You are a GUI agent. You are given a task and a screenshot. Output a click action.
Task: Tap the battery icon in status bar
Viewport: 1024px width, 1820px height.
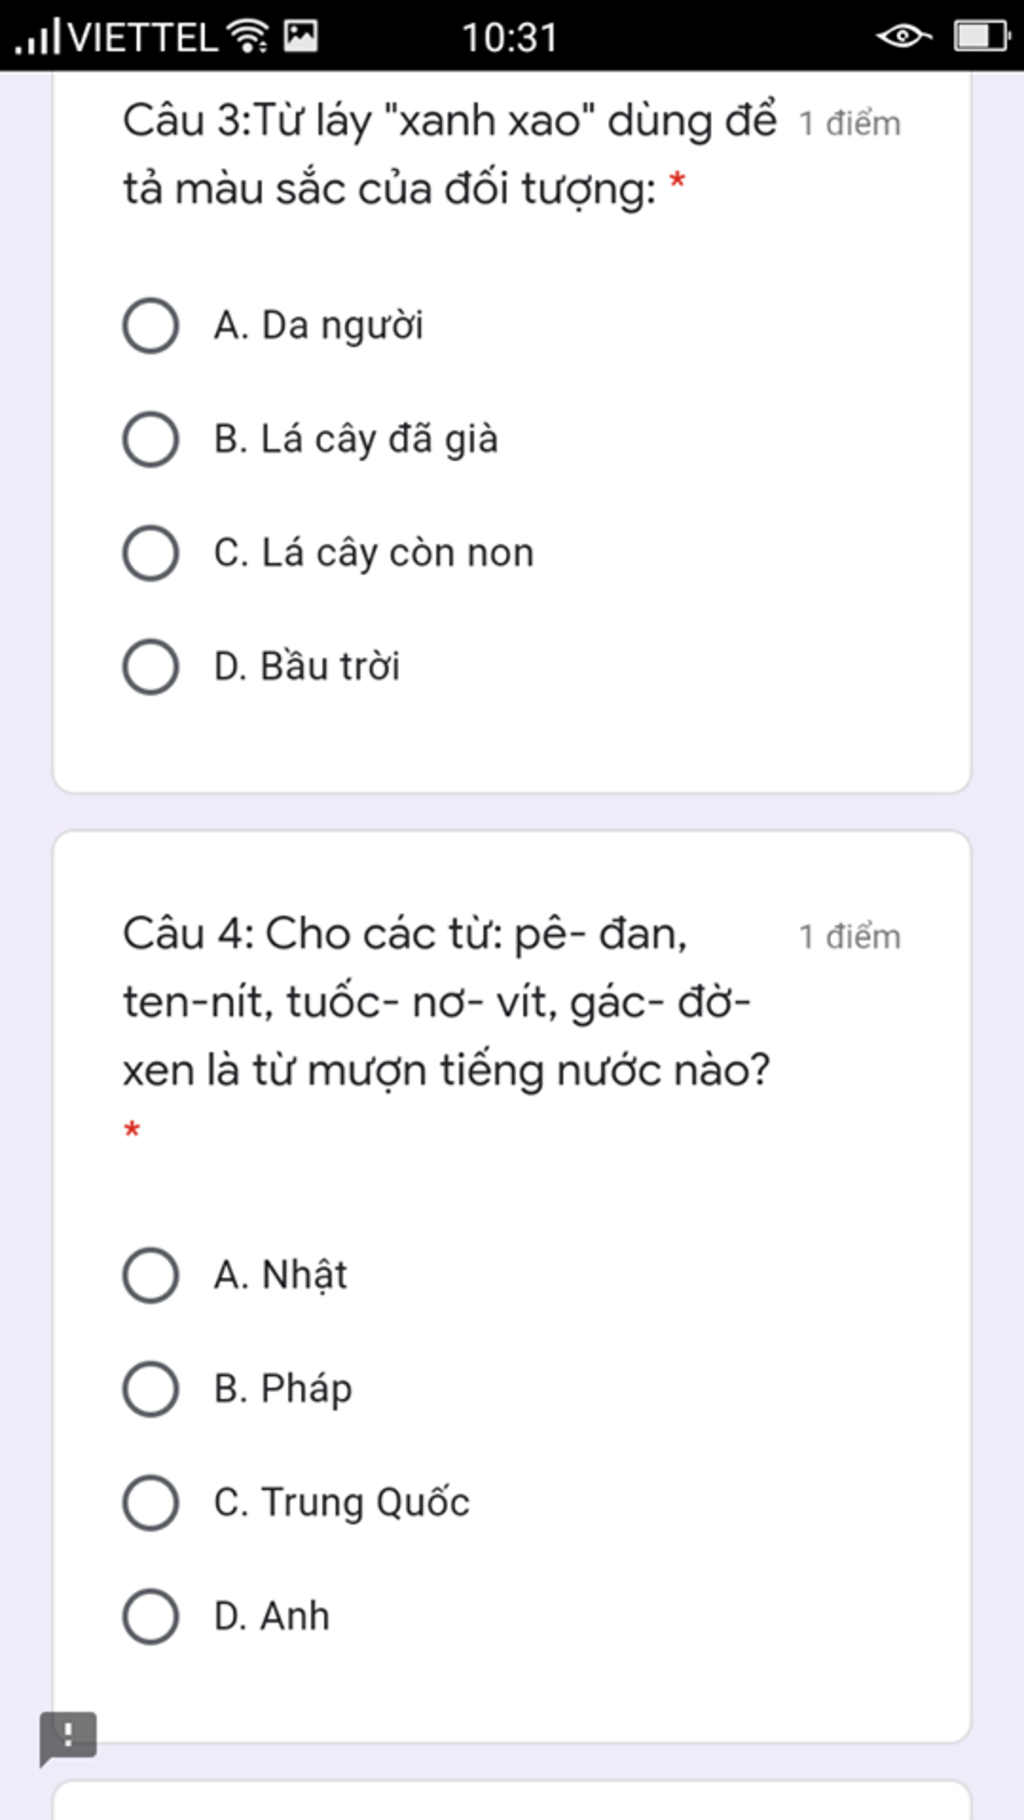coord(982,37)
